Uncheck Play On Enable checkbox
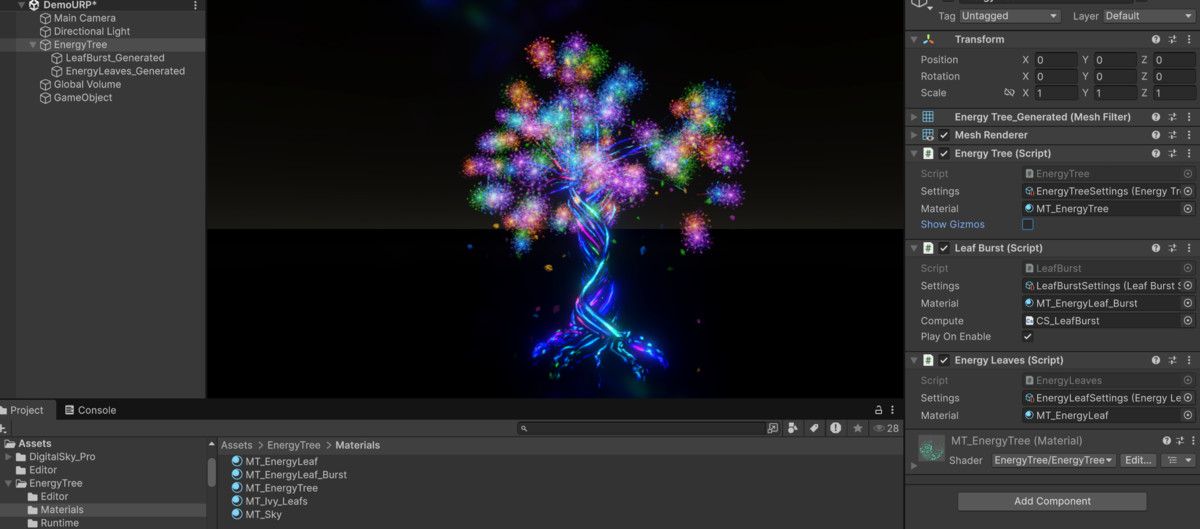The height and width of the screenshot is (529, 1200). click(x=1028, y=337)
